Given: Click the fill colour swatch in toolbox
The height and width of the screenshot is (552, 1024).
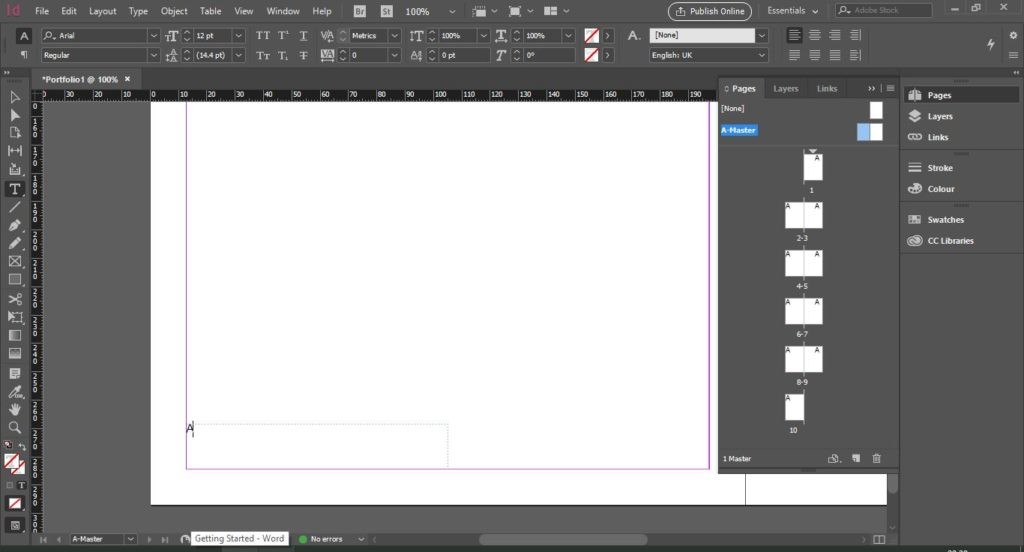Looking at the screenshot, I should [11, 462].
